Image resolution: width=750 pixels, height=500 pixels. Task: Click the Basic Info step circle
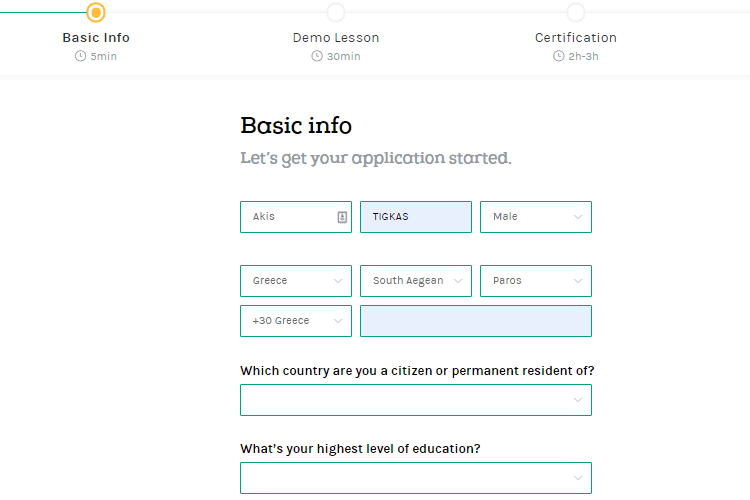(95, 12)
